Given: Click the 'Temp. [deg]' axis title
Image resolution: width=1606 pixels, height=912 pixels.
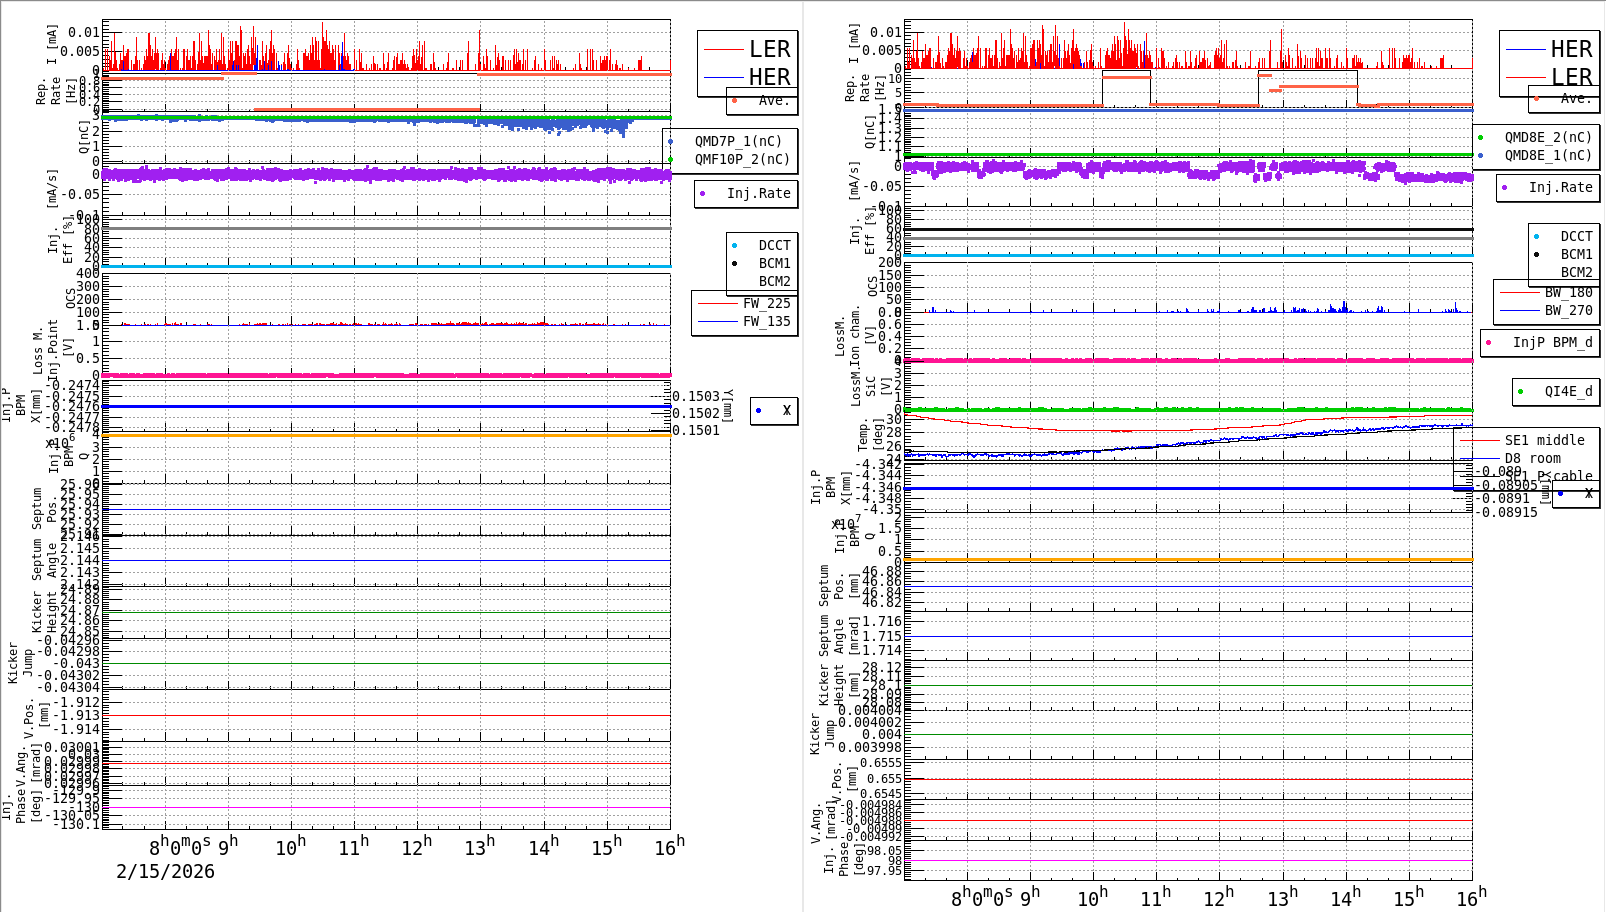Looking at the screenshot, I should coord(872,436).
